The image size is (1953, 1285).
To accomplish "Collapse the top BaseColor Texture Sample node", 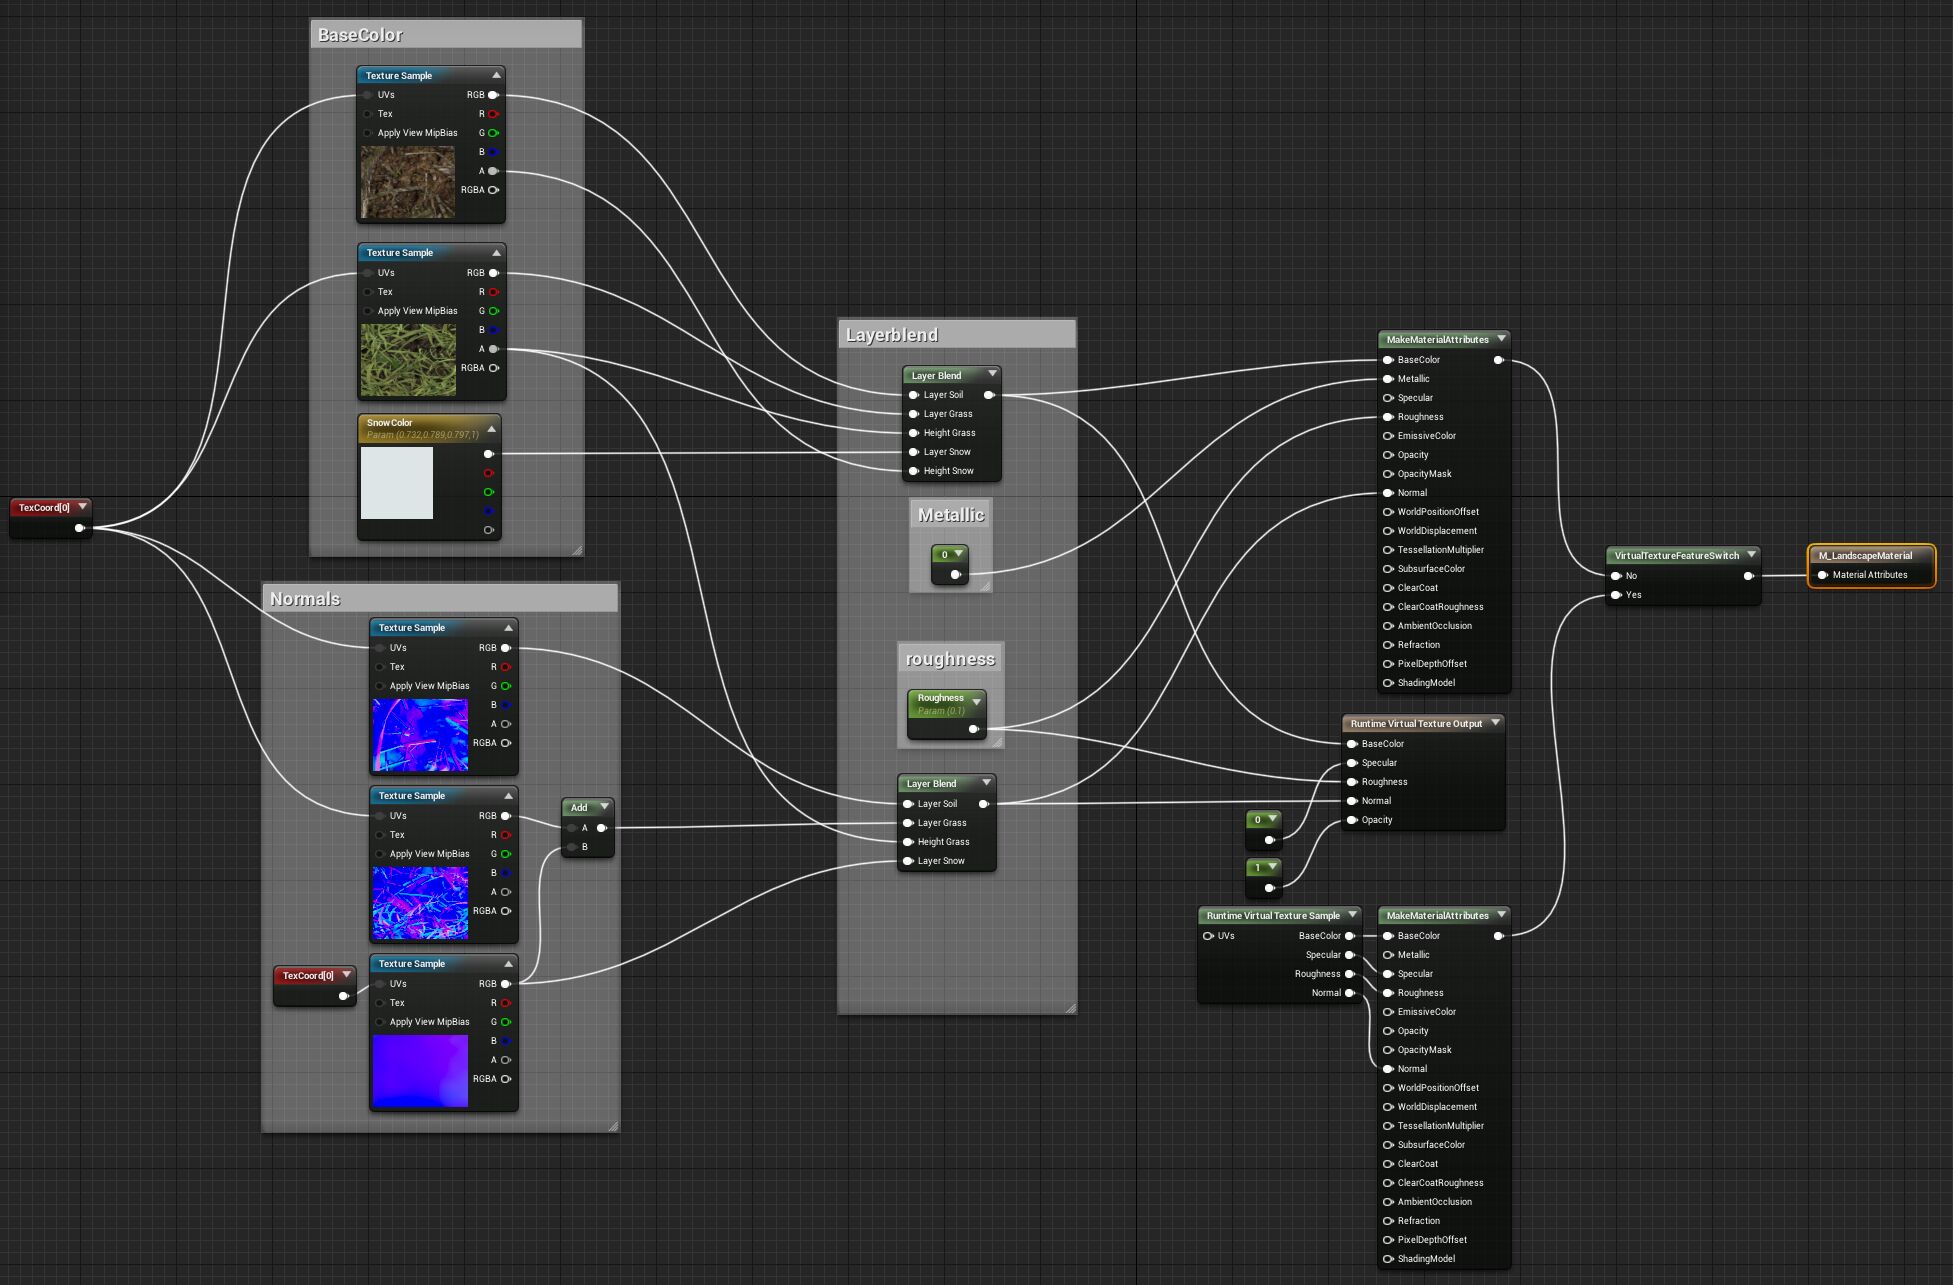I will coord(496,75).
